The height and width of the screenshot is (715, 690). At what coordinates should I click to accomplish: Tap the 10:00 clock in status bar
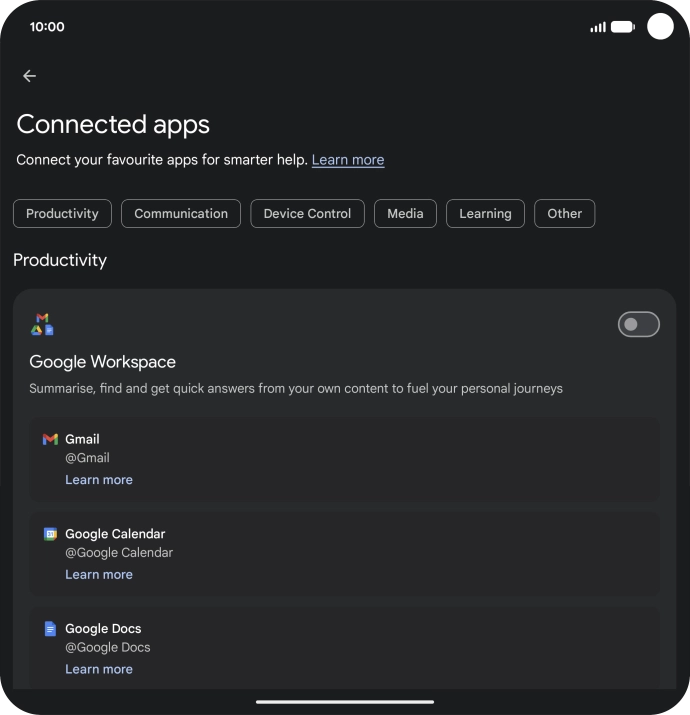click(x=47, y=27)
